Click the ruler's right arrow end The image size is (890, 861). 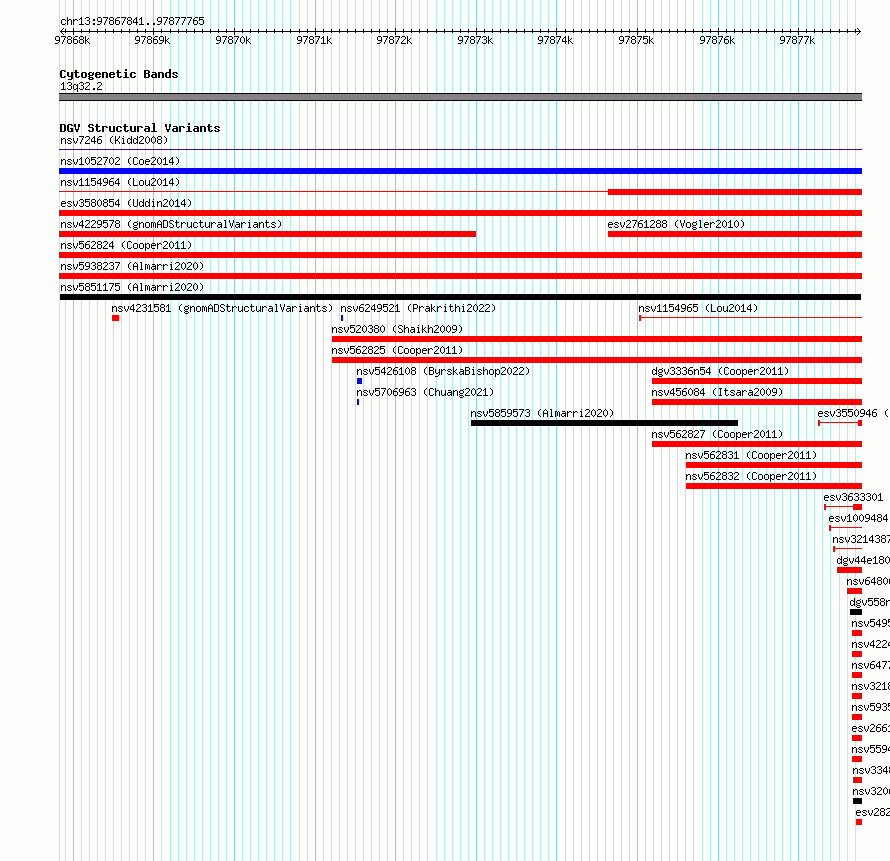tap(859, 31)
